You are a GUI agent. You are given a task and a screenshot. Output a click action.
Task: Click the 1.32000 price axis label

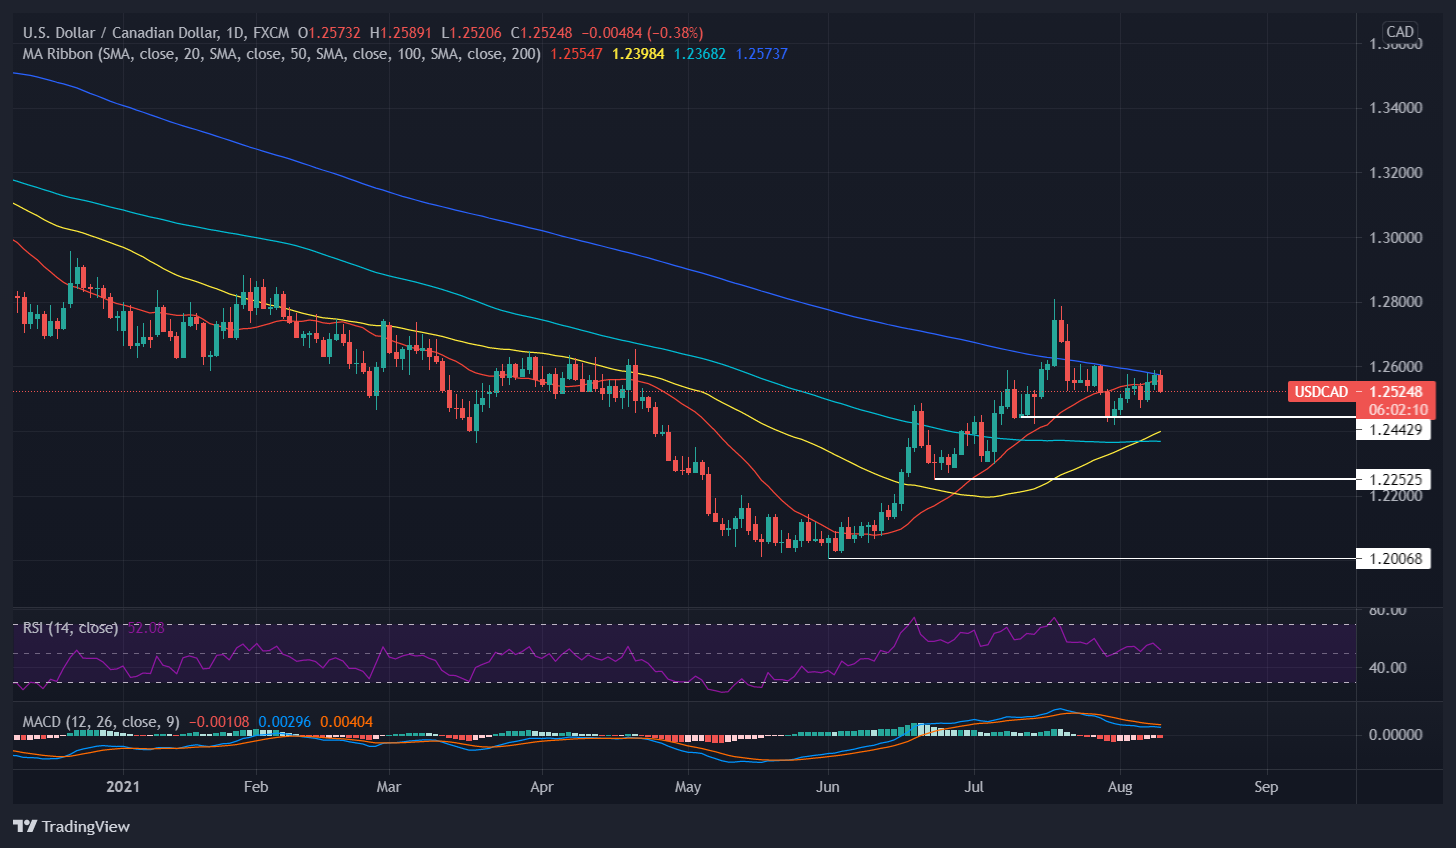coord(1395,173)
